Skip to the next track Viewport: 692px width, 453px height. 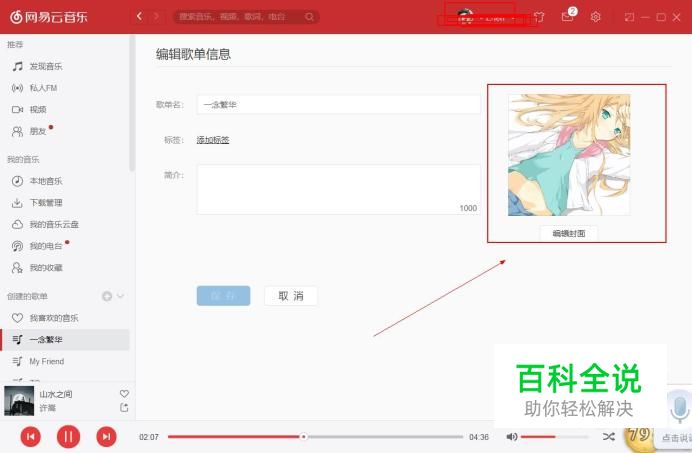tap(106, 437)
